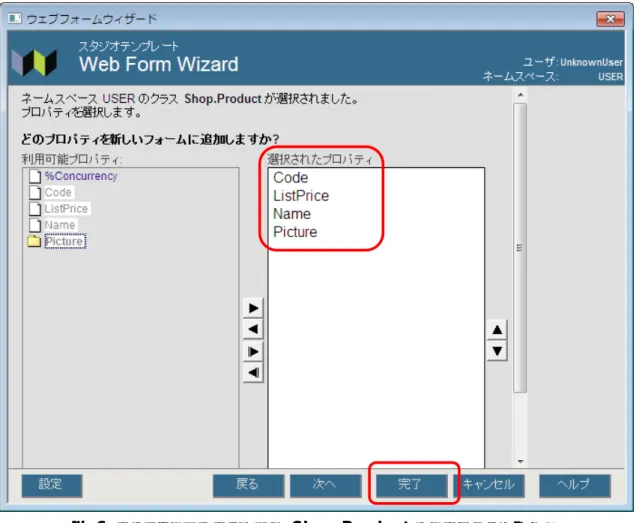636x523 pixels.
Task: Select ListPrice in available properties list
Action: click(x=66, y=209)
